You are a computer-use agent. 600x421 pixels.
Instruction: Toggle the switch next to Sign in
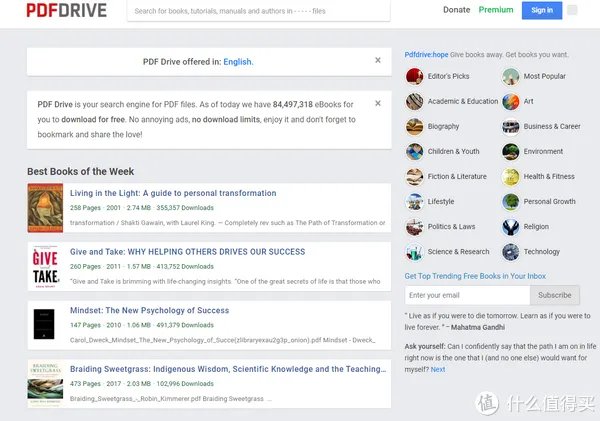click(x=572, y=10)
